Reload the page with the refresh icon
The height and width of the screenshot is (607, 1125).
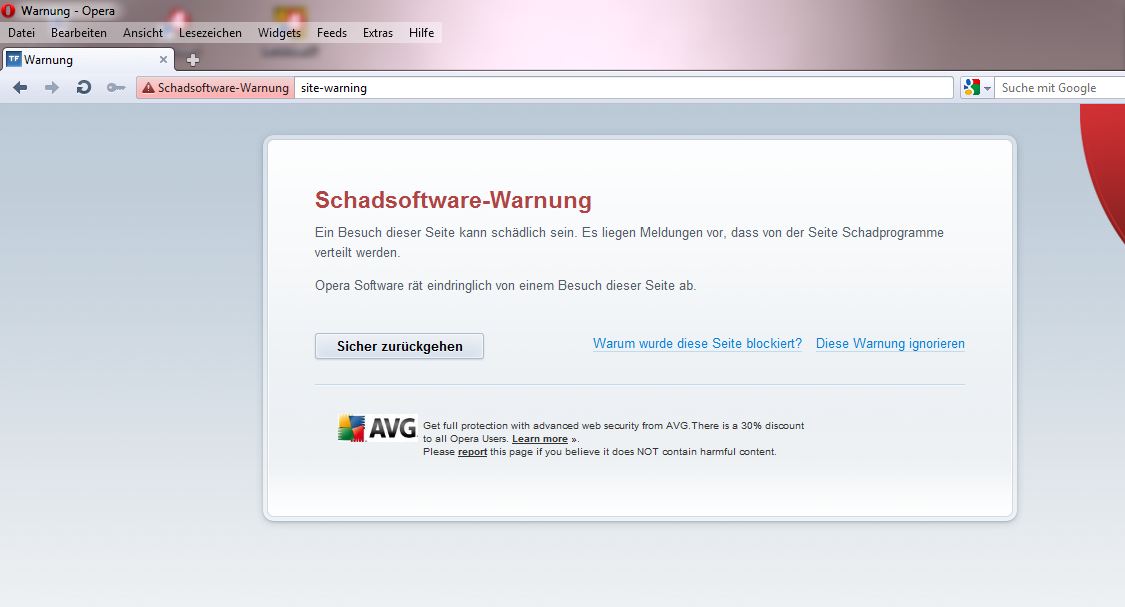click(x=84, y=88)
